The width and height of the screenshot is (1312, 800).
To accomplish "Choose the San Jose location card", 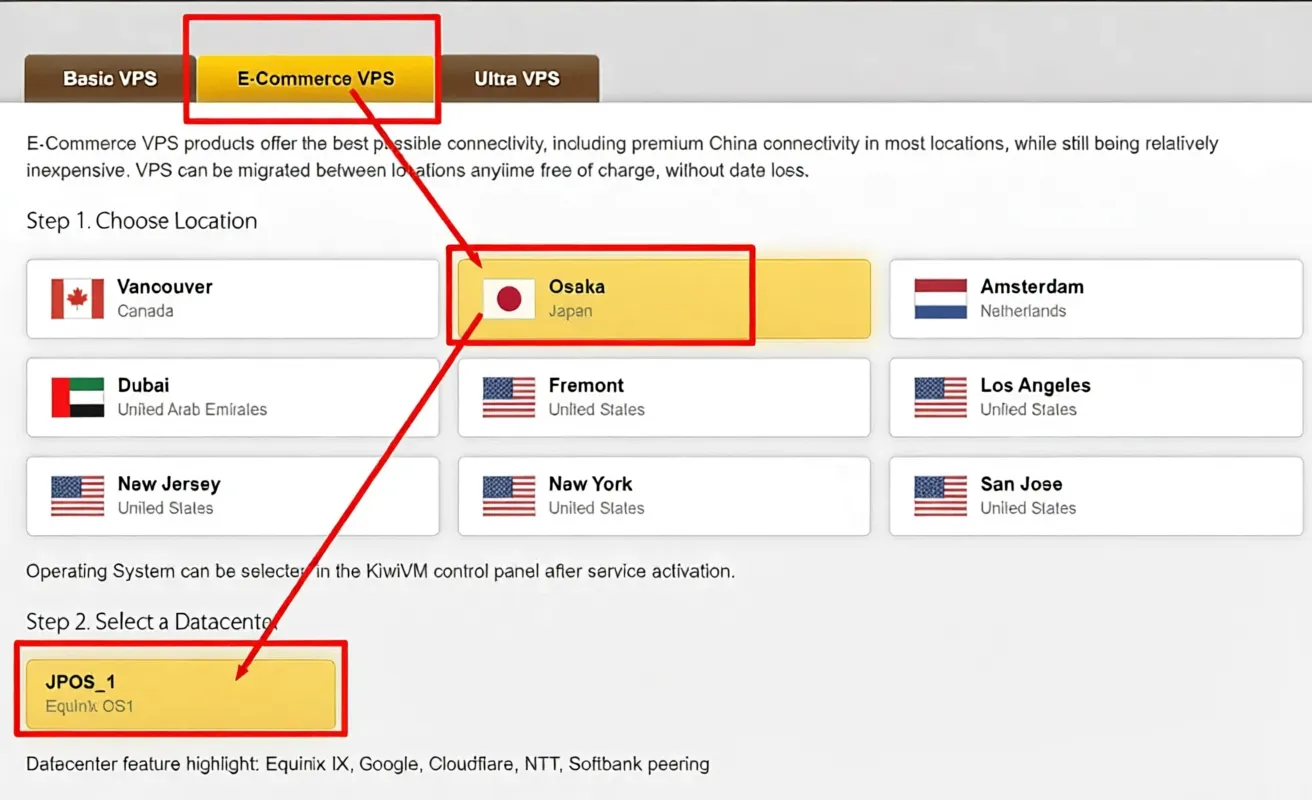I will pyautogui.click(x=1096, y=496).
